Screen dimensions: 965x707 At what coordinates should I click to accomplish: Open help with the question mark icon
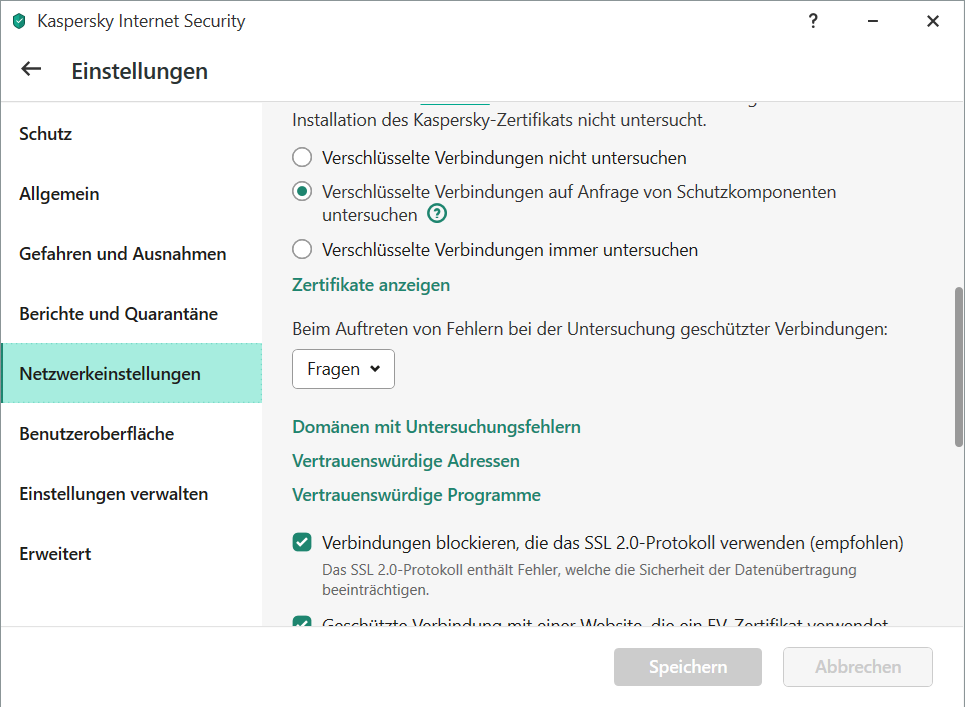813,21
